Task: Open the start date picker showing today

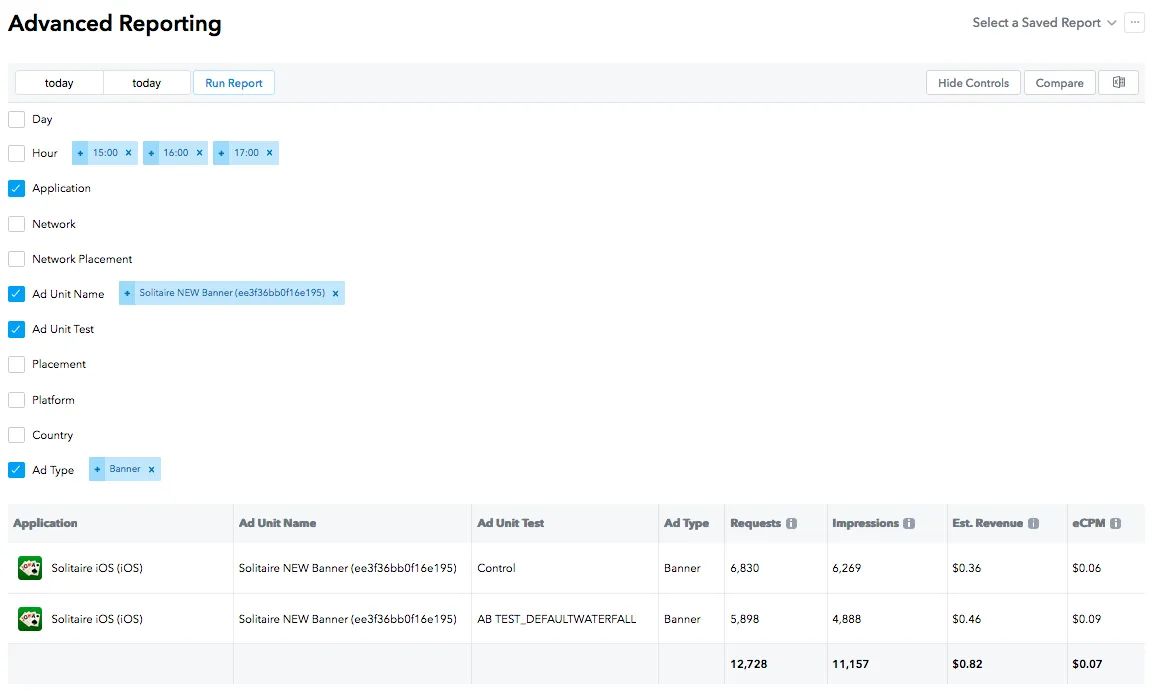Action: coord(59,83)
